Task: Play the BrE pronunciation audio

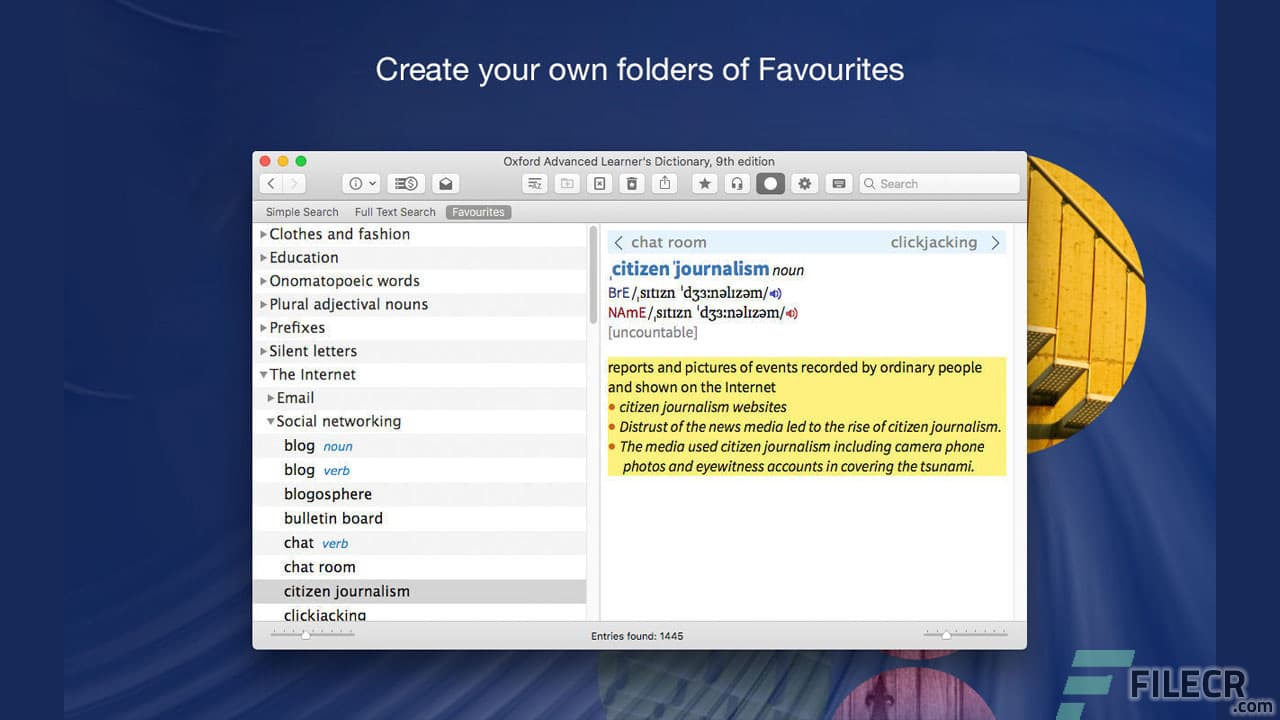Action: (775, 293)
